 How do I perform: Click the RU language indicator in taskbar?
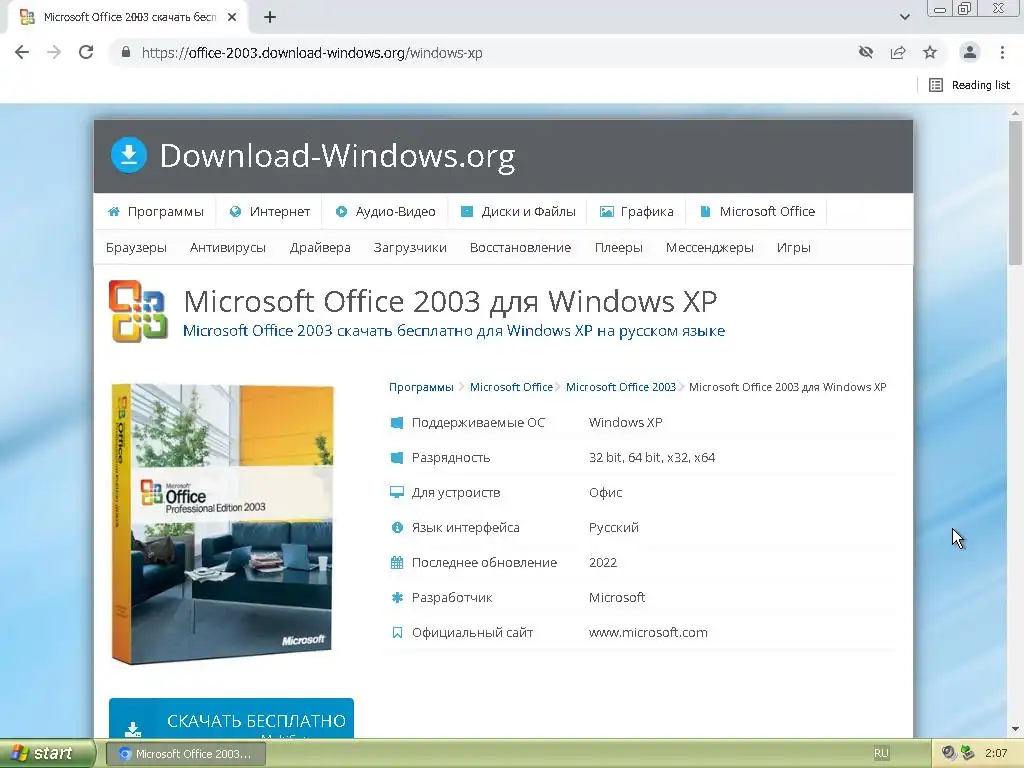(x=881, y=754)
